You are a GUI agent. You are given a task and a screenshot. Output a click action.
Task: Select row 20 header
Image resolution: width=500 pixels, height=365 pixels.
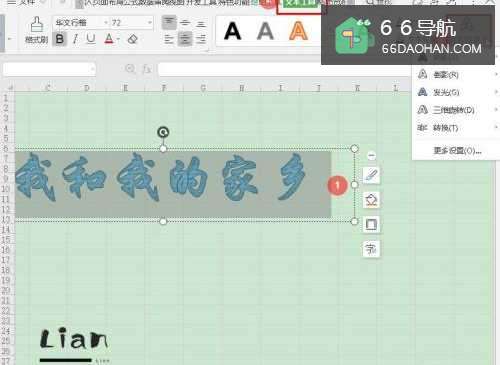tap(6, 290)
